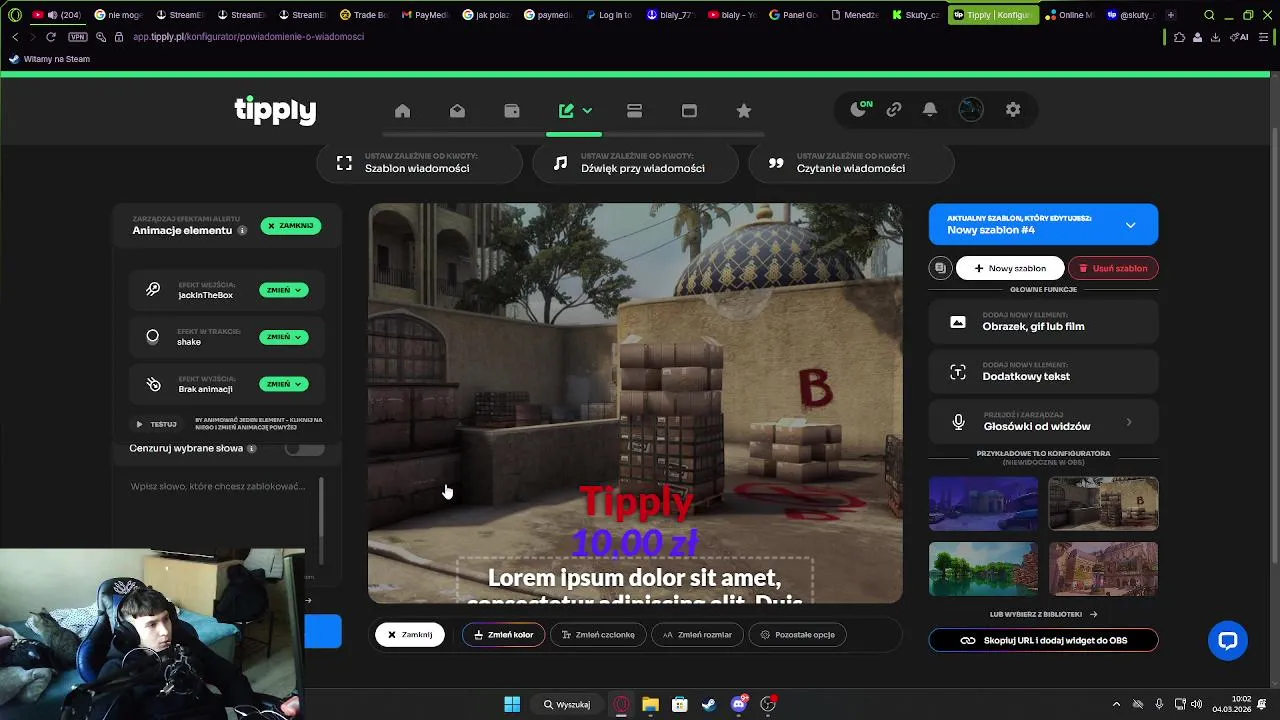Click the browser reload button

[x=50, y=37]
